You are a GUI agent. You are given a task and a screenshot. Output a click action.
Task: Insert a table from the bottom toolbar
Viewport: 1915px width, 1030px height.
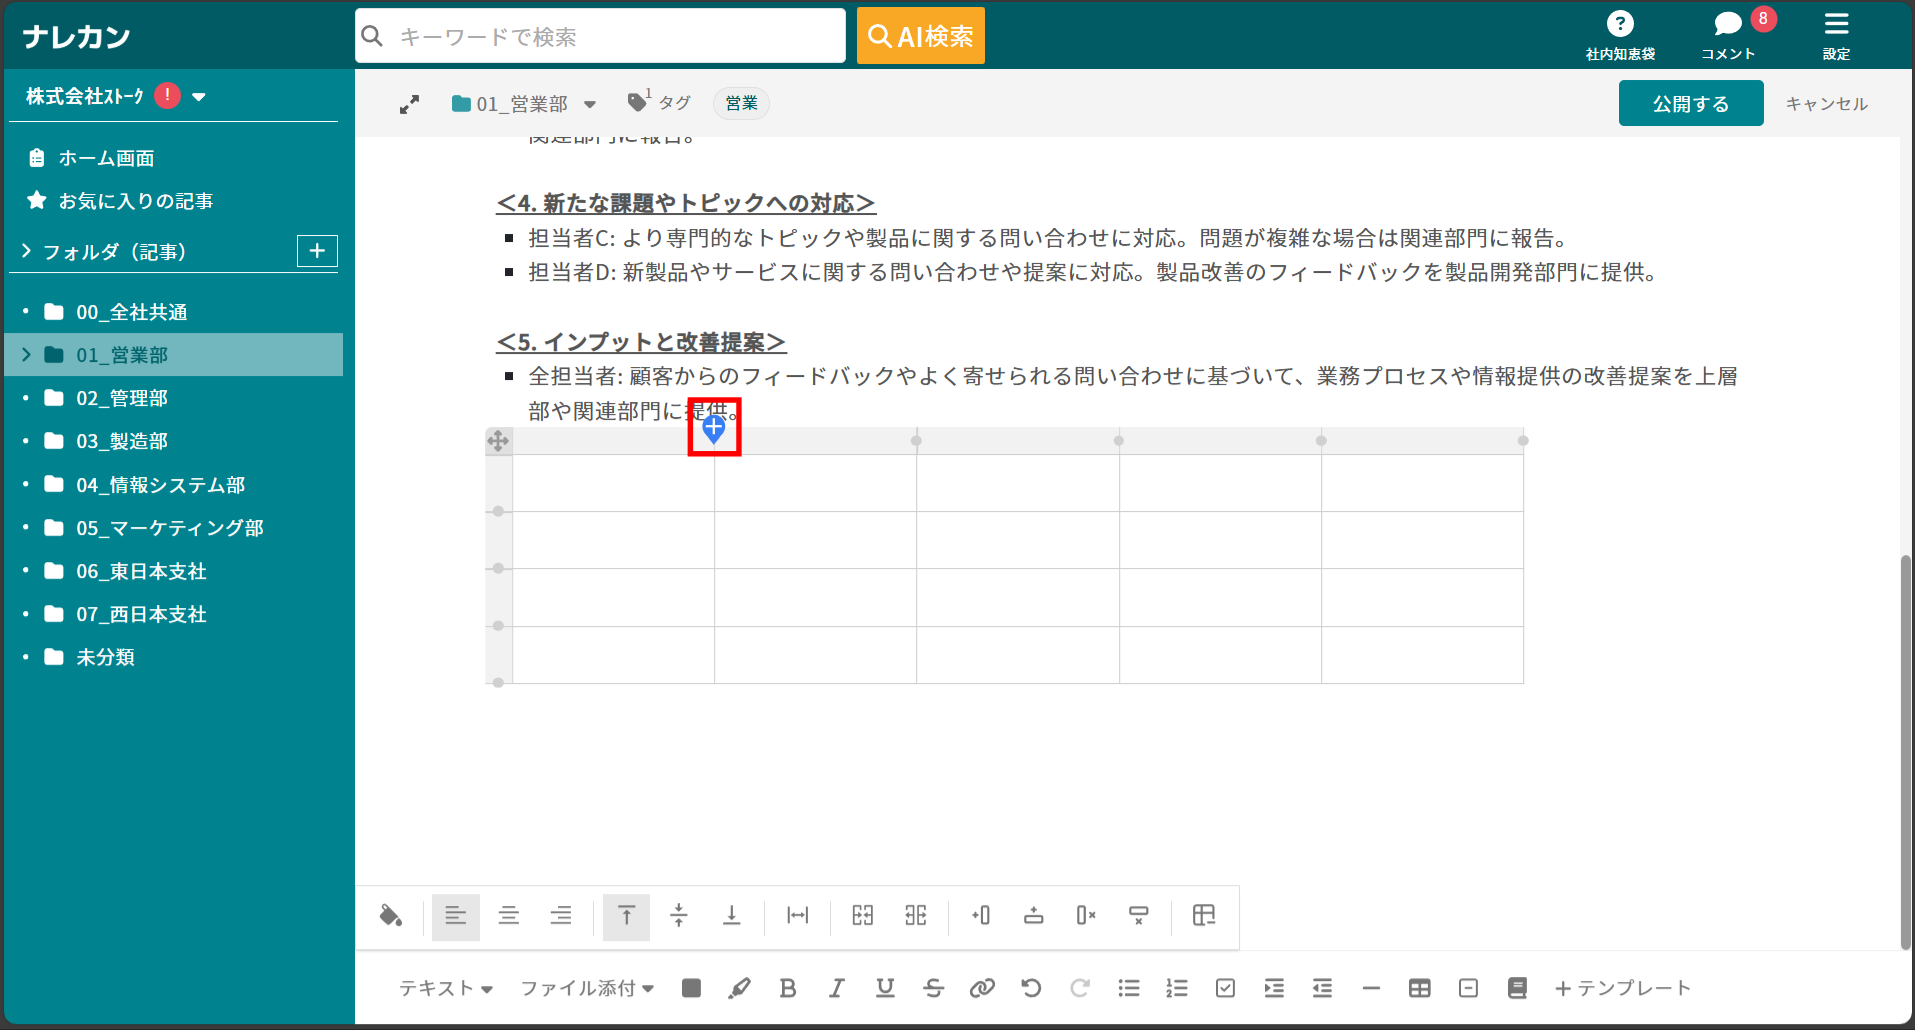[x=1420, y=988]
